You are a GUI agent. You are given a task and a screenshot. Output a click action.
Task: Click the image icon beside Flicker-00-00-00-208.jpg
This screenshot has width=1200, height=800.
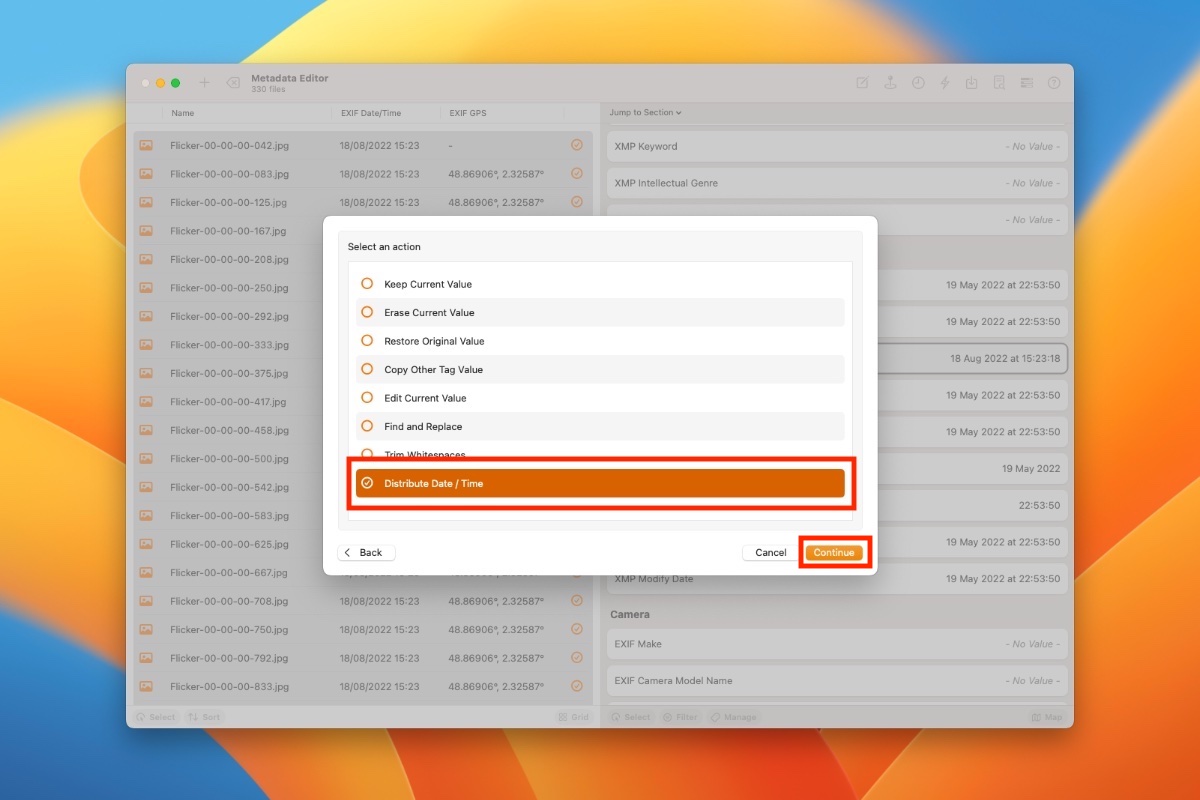click(146, 259)
